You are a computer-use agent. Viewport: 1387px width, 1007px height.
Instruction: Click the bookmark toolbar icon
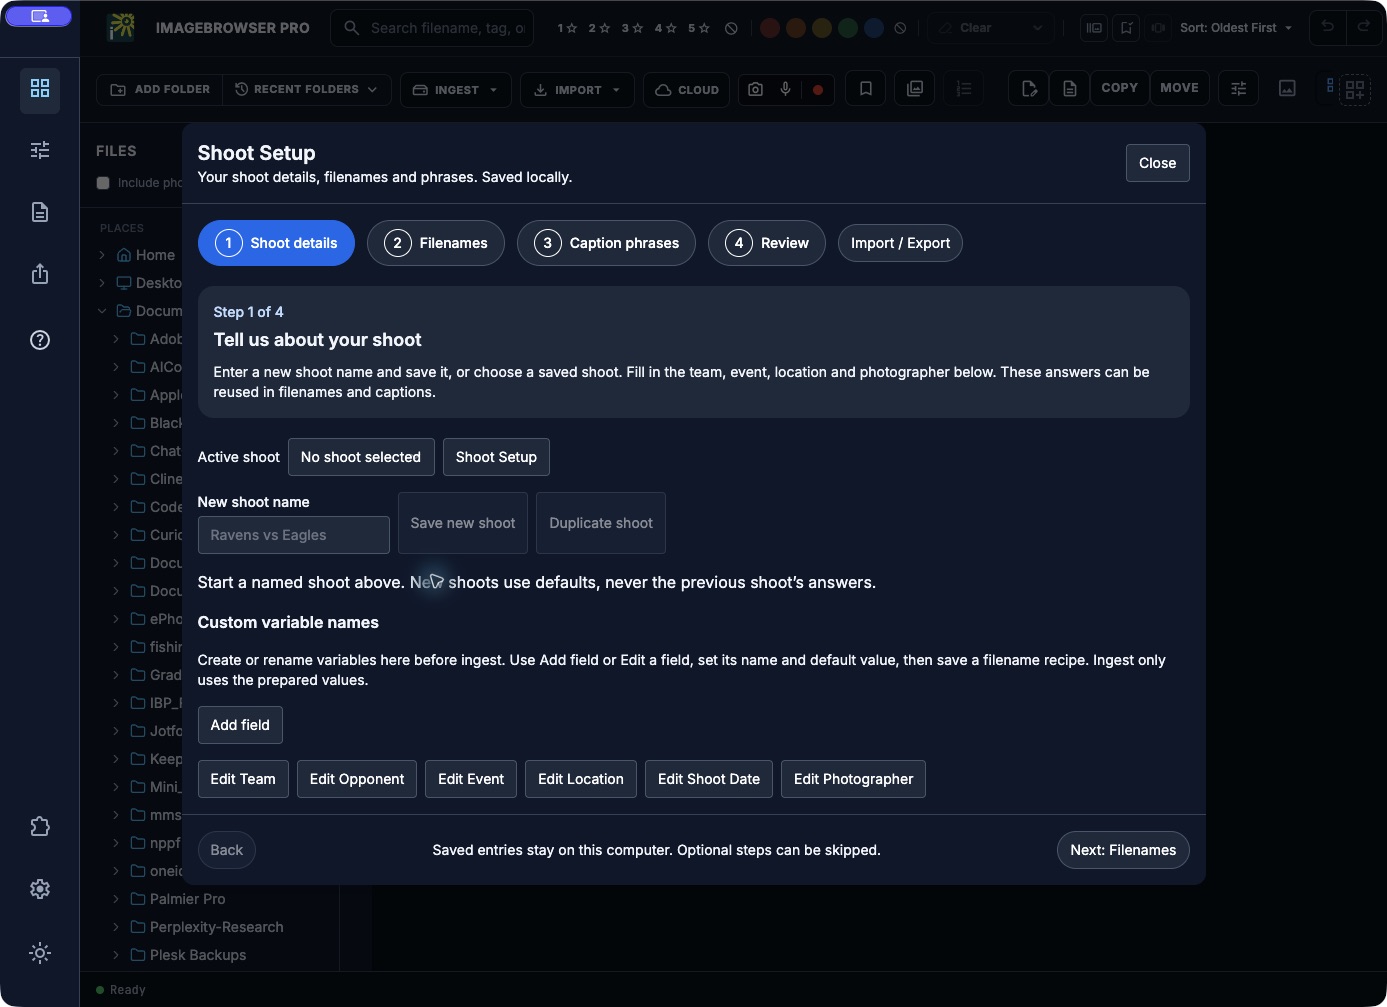(x=866, y=89)
